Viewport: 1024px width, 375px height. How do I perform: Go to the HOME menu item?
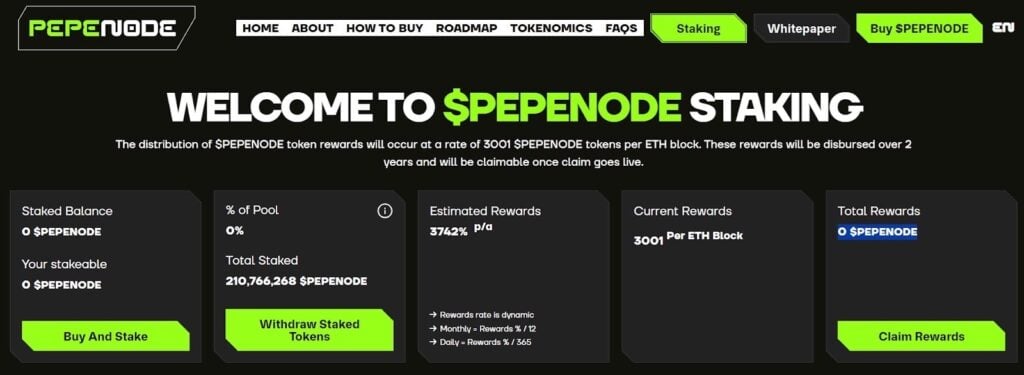tap(261, 28)
